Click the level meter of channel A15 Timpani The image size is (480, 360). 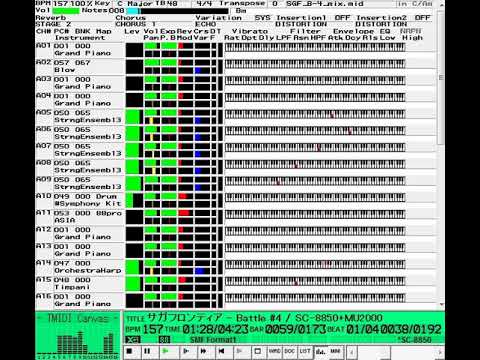coord(133,284)
